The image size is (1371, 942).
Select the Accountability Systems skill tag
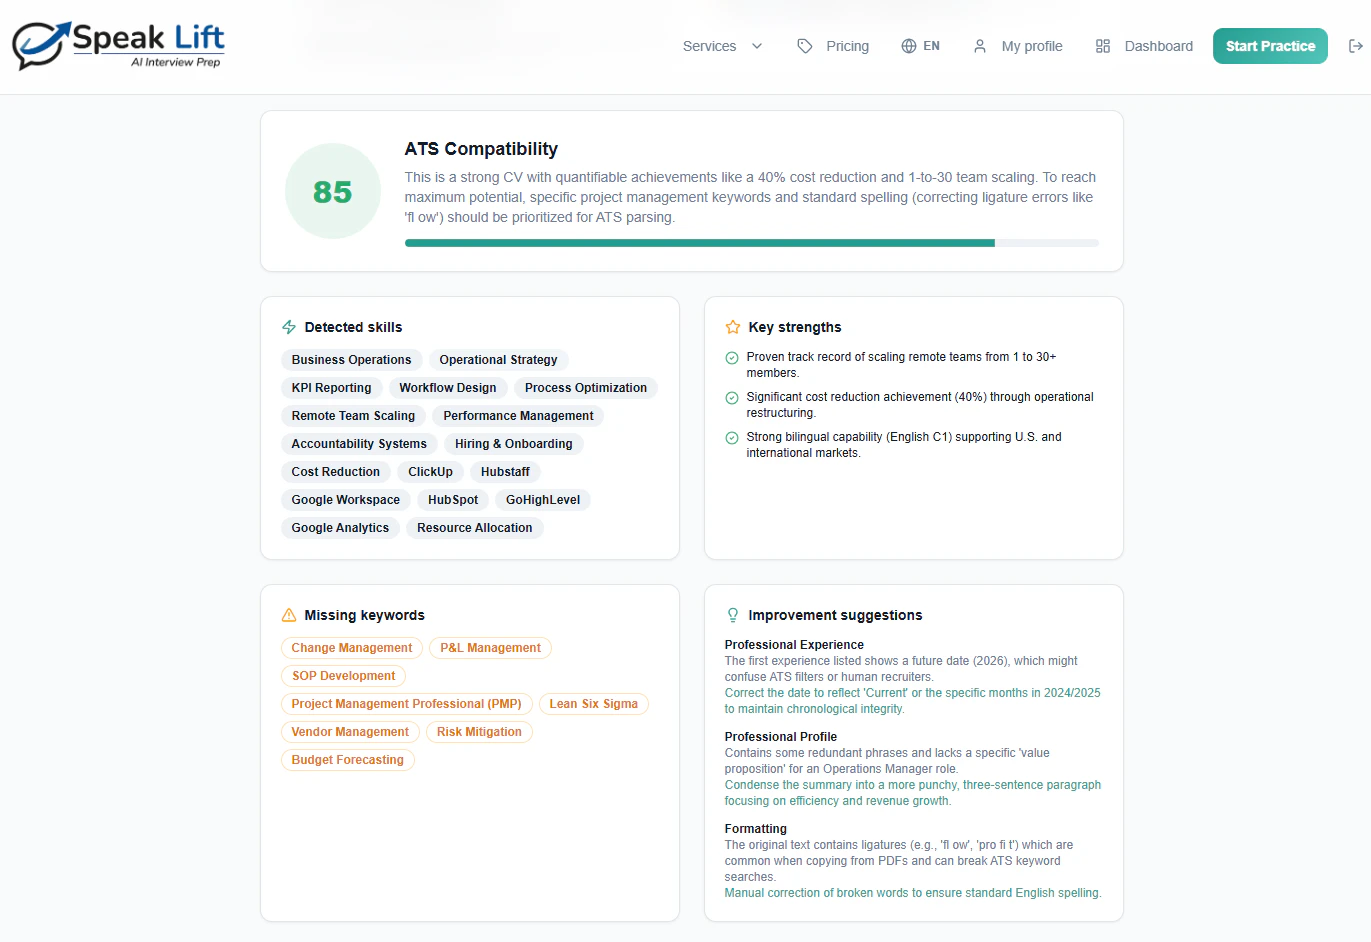point(359,444)
